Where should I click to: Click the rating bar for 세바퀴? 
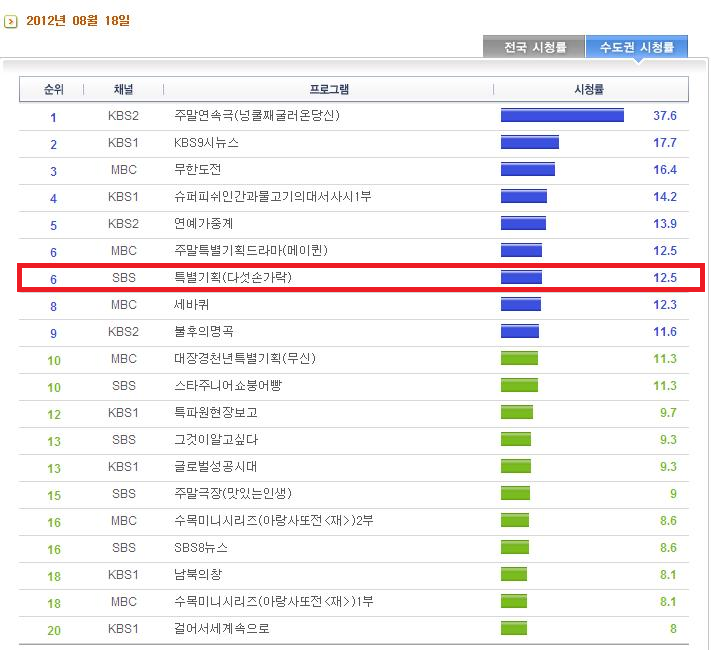tap(521, 304)
